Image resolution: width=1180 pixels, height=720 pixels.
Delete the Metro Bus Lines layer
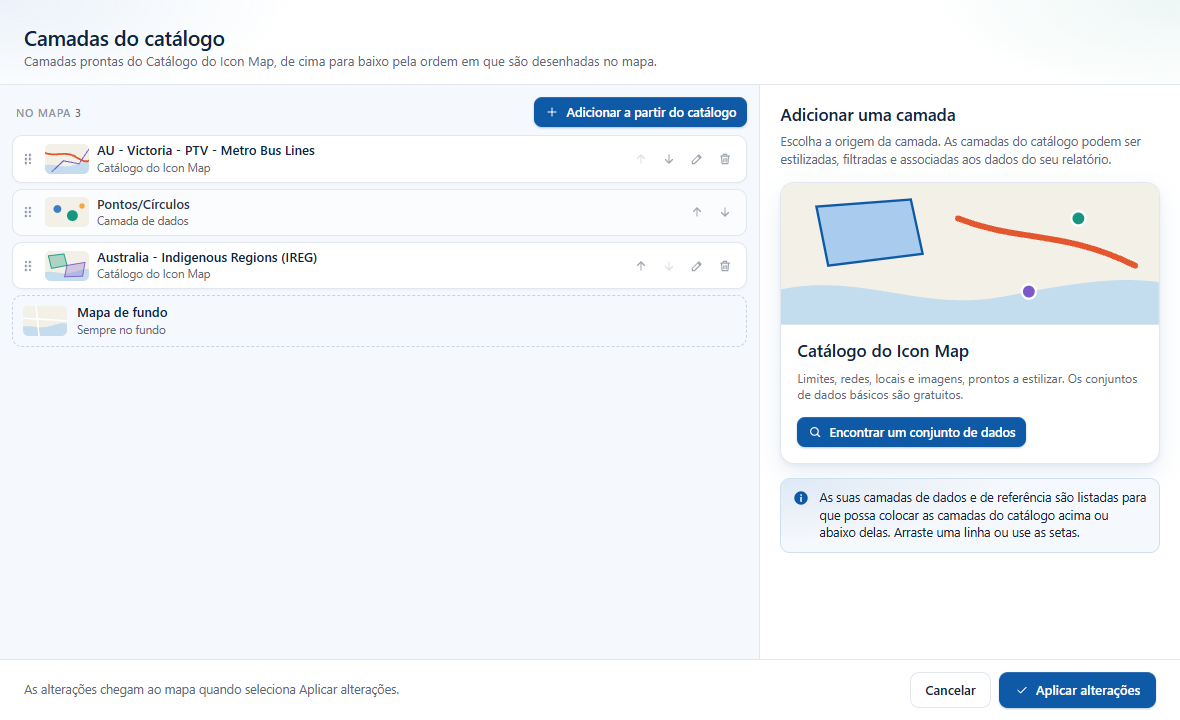[725, 159]
